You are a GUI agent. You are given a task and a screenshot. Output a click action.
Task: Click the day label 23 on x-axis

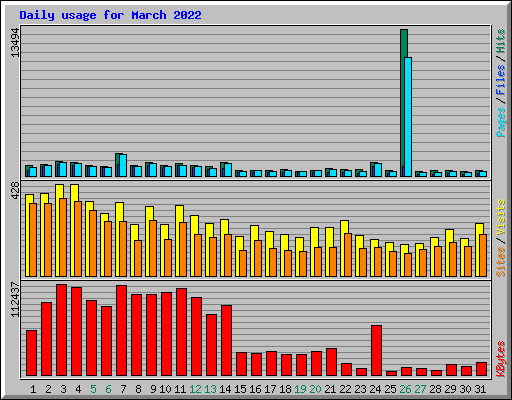(x=360, y=389)
